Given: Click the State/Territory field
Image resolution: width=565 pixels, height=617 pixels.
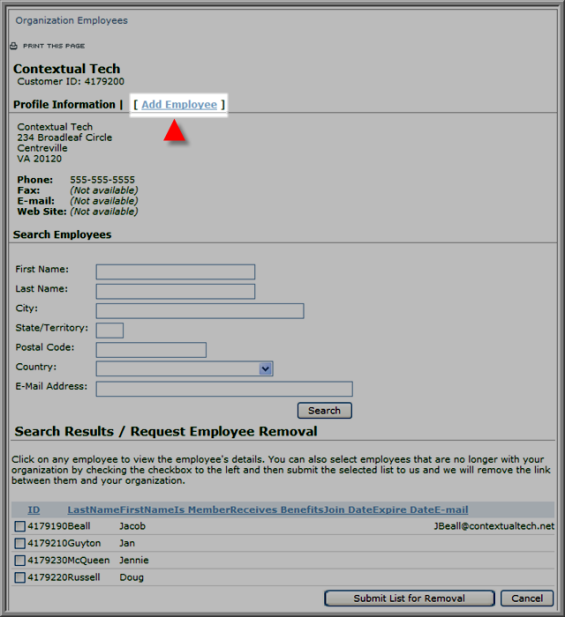Looking at the screenshot, I should [x=110, y=331].
